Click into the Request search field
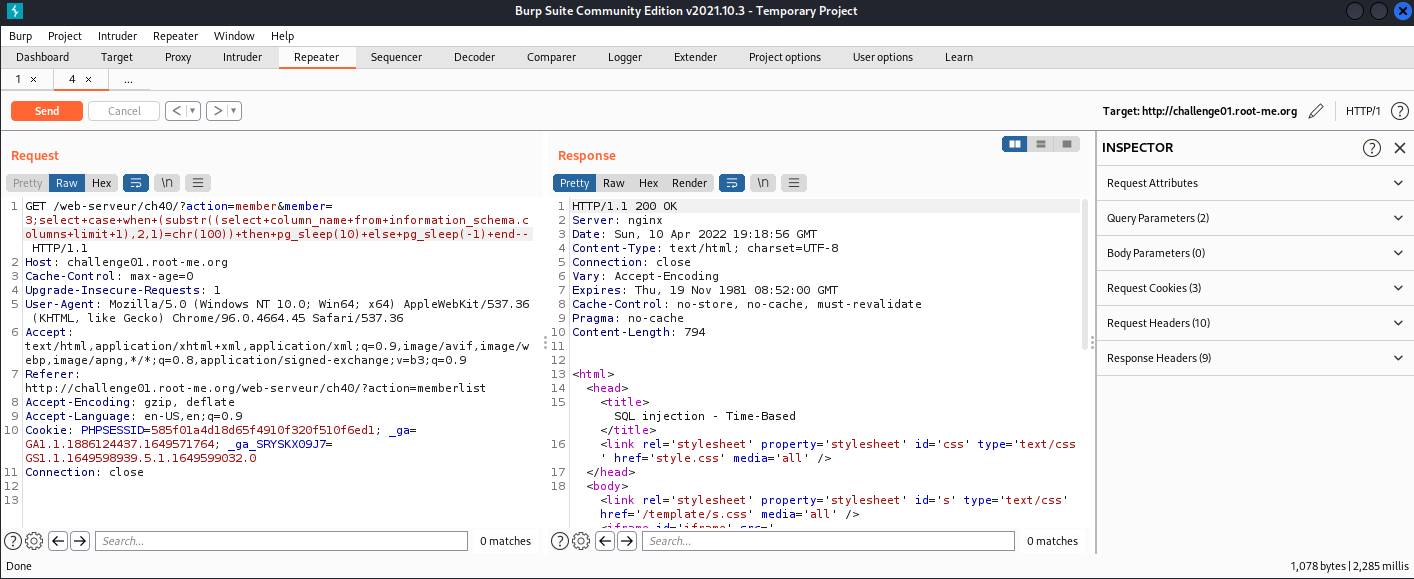The width and height of the screenshot is (1414, 579). (282, 541)
